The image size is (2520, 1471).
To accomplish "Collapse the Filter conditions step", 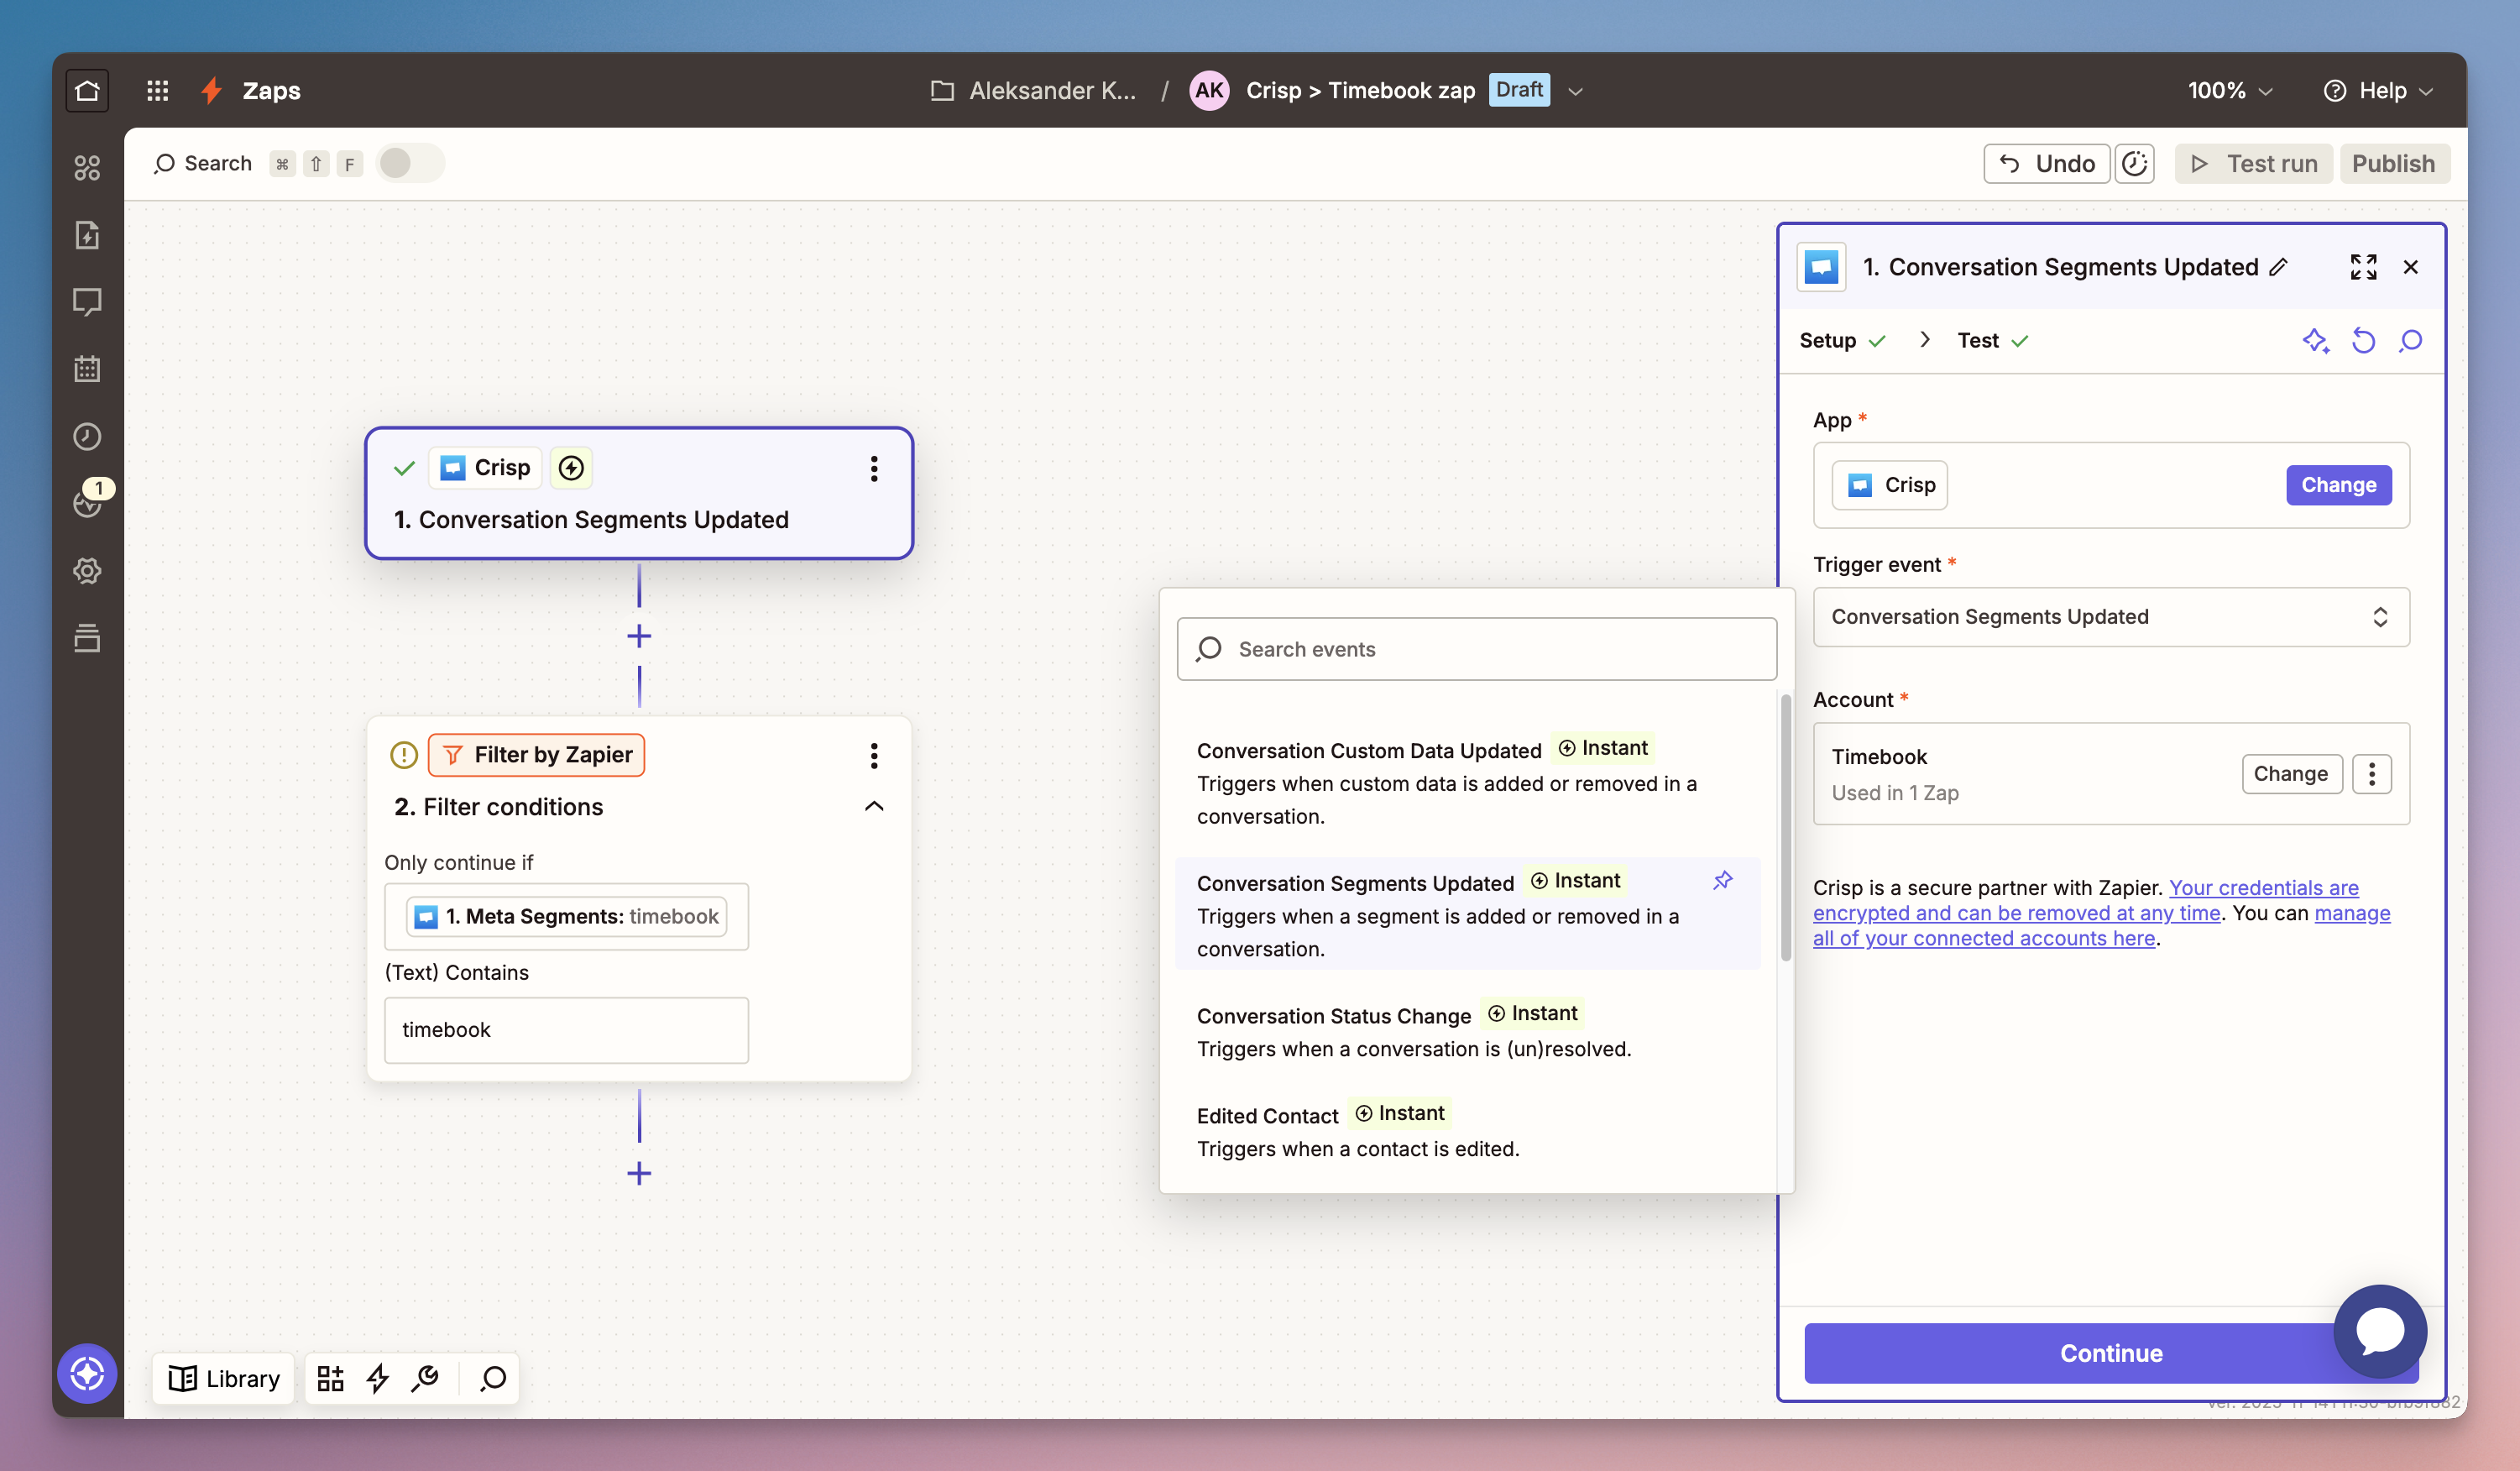I will pyautogui.click(x=873, y=806).
